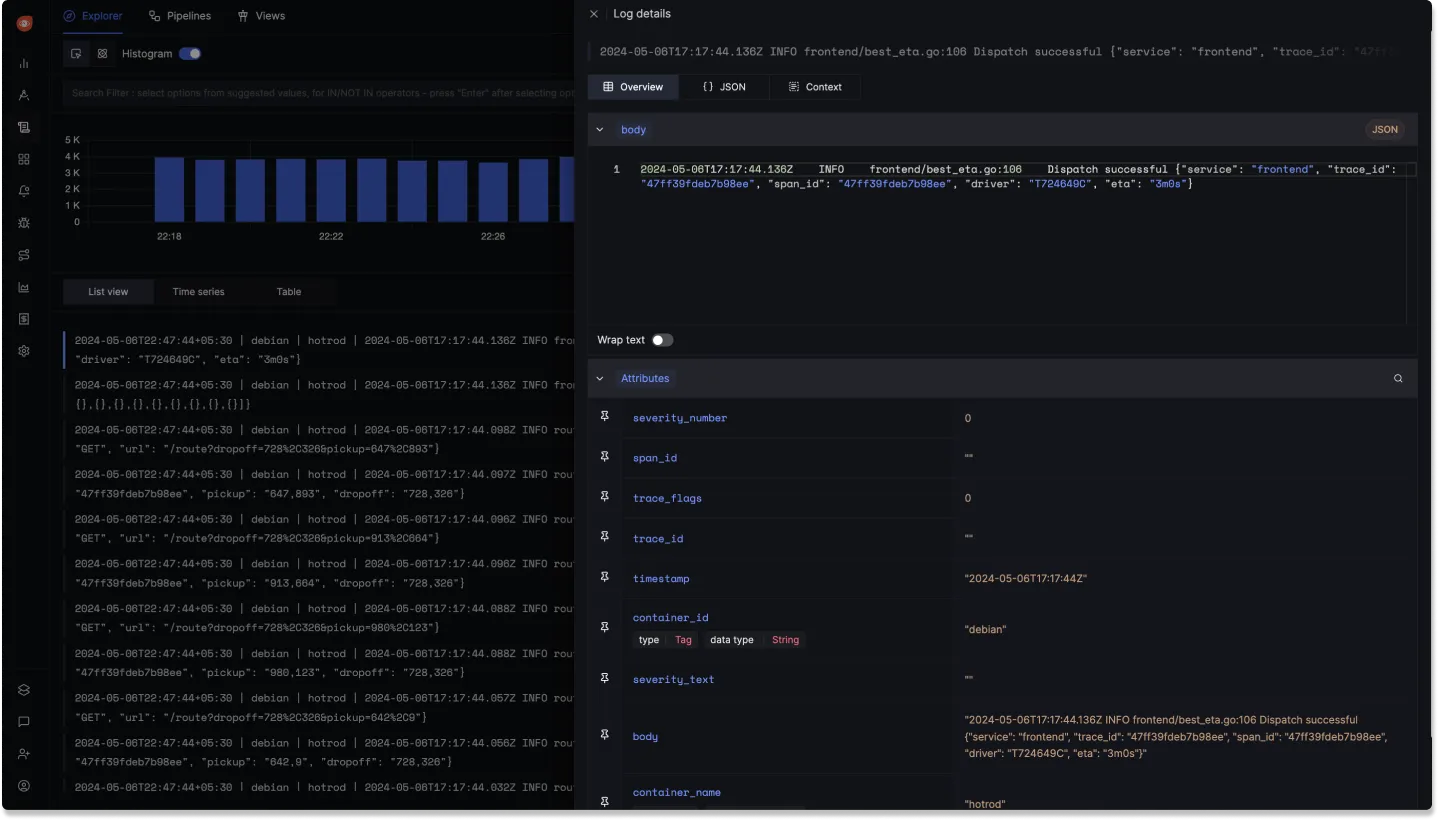The height and width of the screenshot is (820, 1438).
Task: Open the Traces compass icon in sidebar
Action: pos(24,95)
